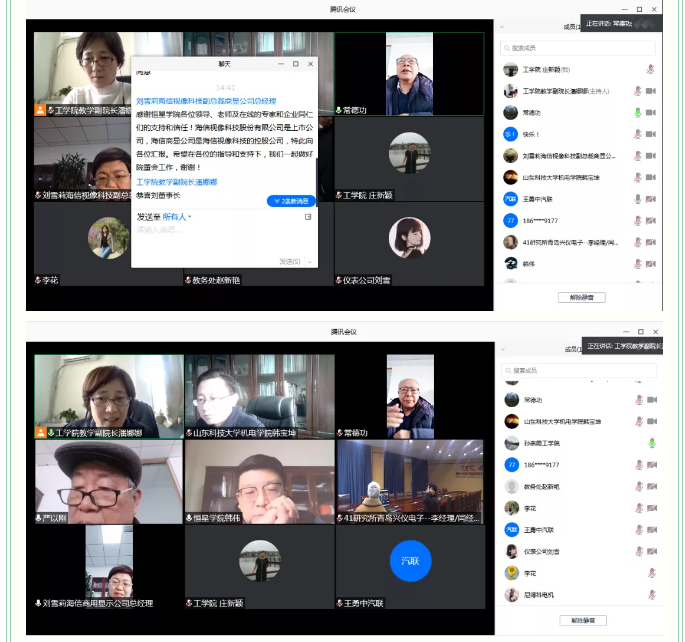
Task: Open the 发送至 所有人 recipient dropdown
Action: coord(176,217)
